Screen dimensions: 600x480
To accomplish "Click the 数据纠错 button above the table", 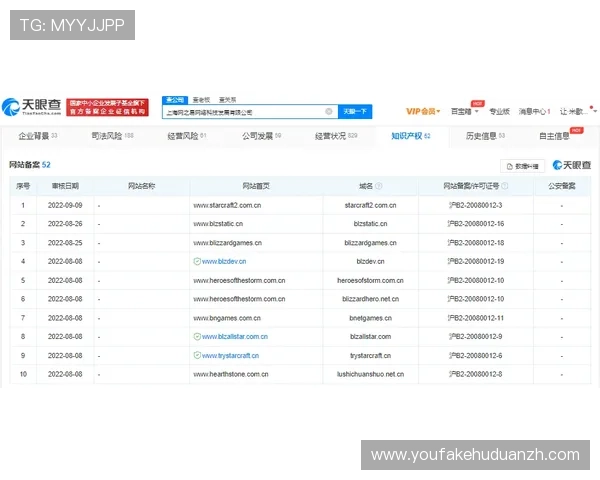I will click(x=522, y=166).
